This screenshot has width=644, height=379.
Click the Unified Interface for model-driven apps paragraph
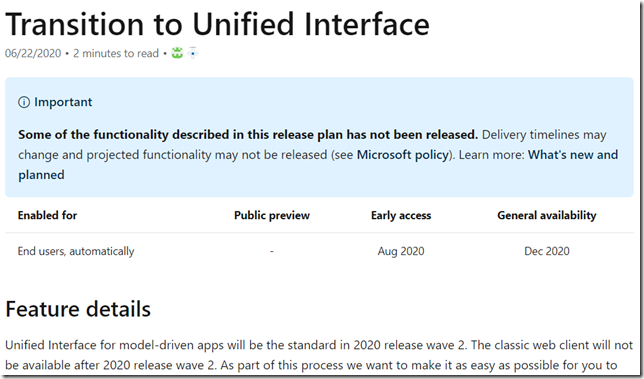point(319,355)
